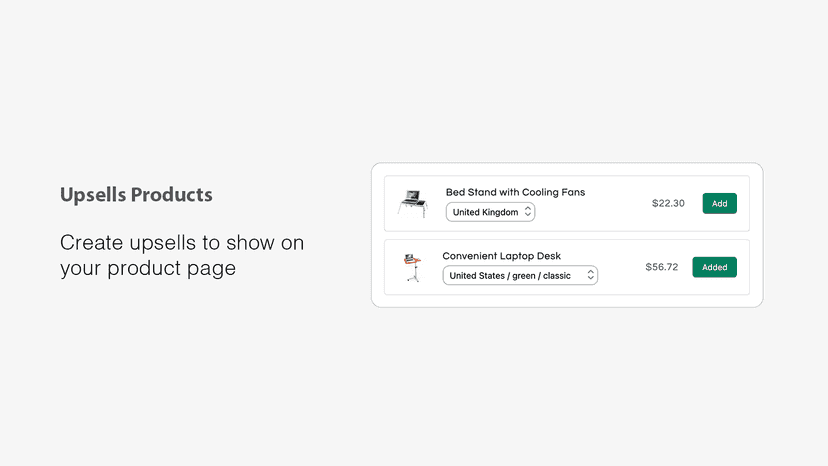Click the Convenient Laptop Desk title

[x=502, y=256]
